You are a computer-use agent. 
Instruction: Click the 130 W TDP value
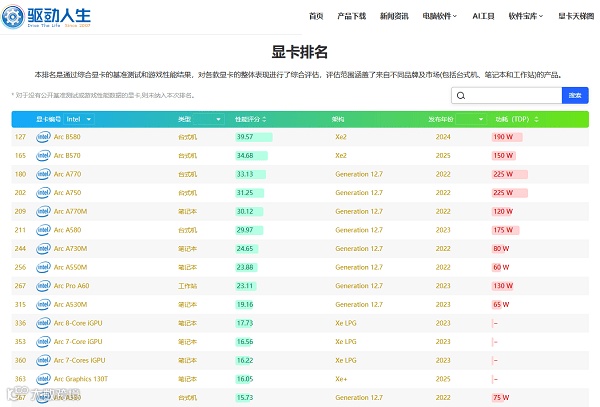tap(503, 286)
